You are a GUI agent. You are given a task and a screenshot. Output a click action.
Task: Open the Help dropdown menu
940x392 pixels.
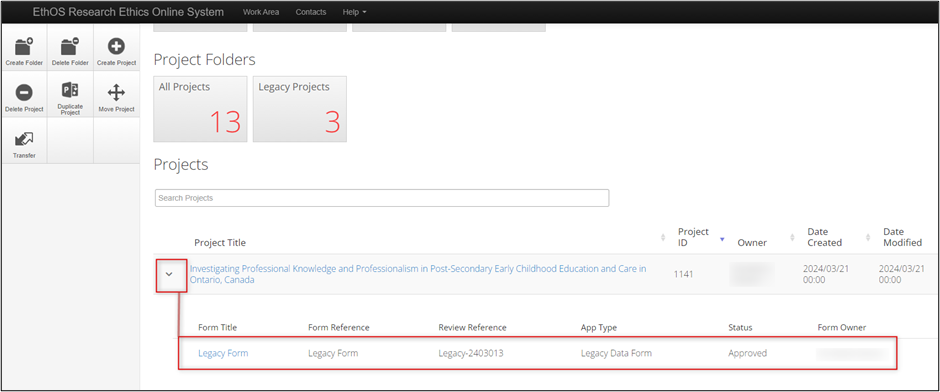coord(354,12)
